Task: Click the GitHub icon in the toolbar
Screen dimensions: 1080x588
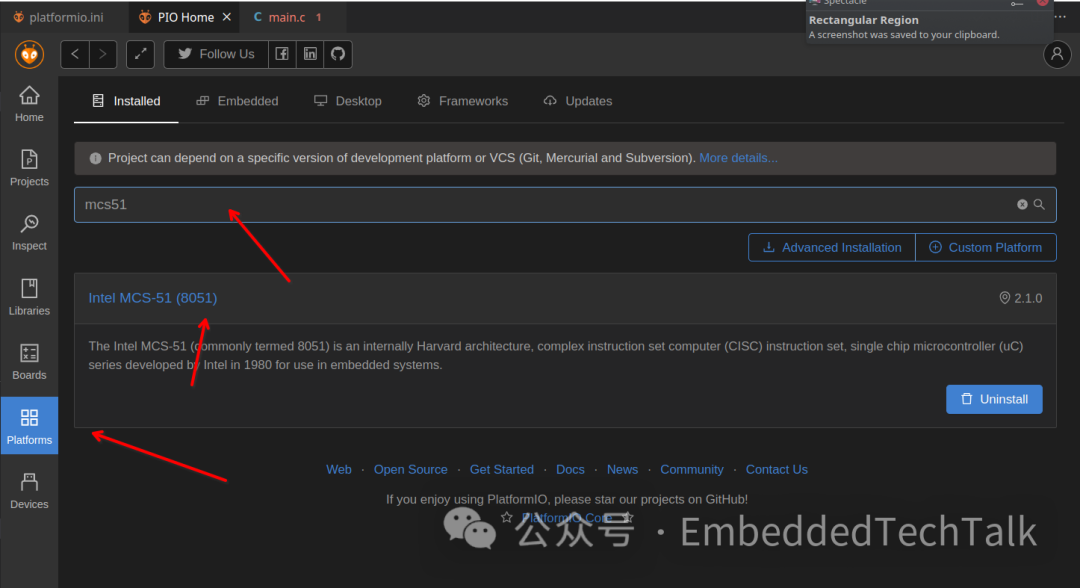Action: pyautogui.click(x=337, y=54)
